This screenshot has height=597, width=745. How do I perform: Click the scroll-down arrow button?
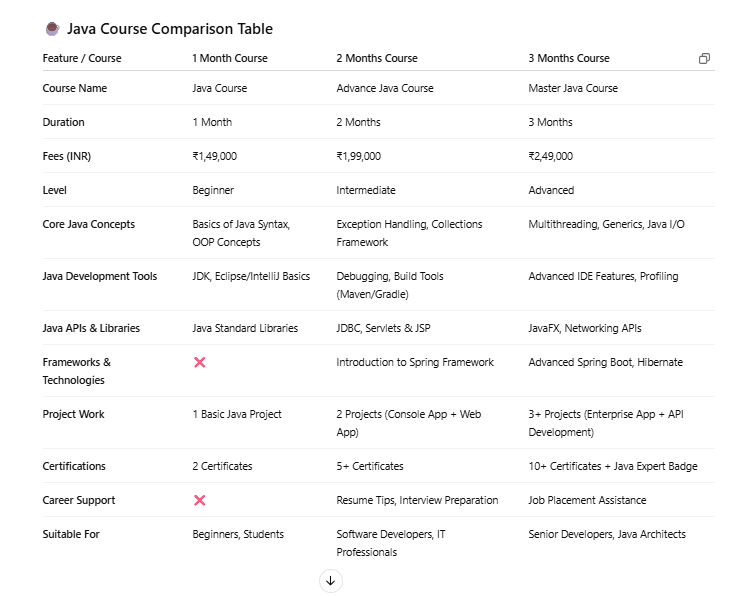pos(331,580)
